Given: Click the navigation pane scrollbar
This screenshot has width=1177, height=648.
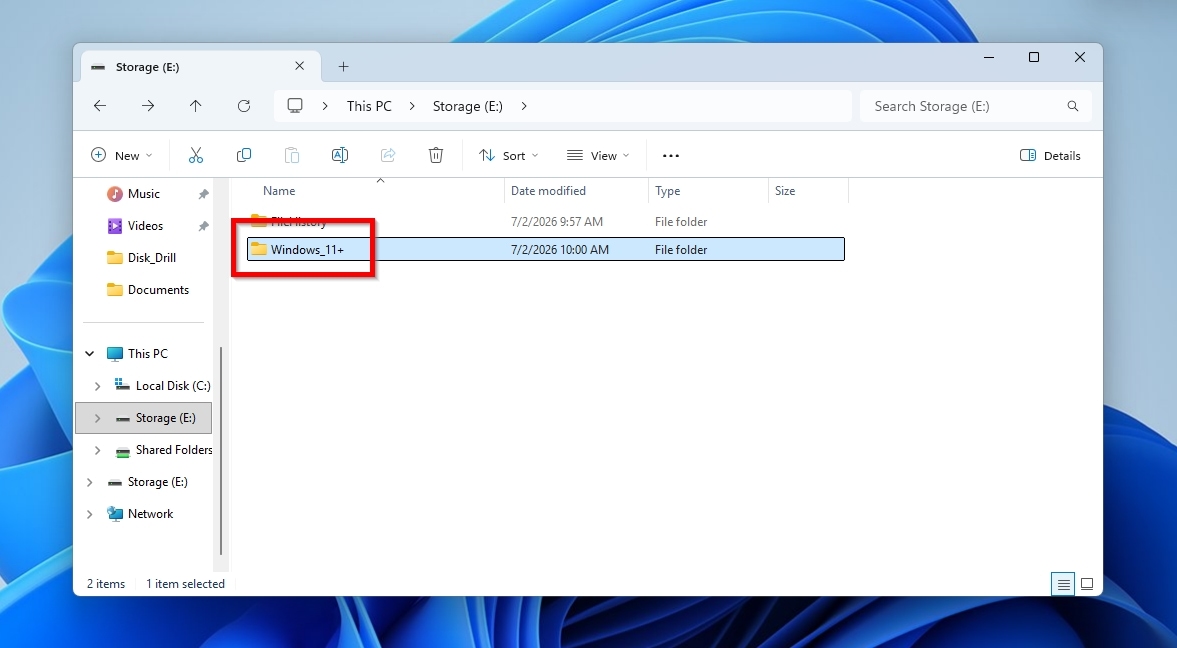Looking at the screenshot, I should click(221, 451).
